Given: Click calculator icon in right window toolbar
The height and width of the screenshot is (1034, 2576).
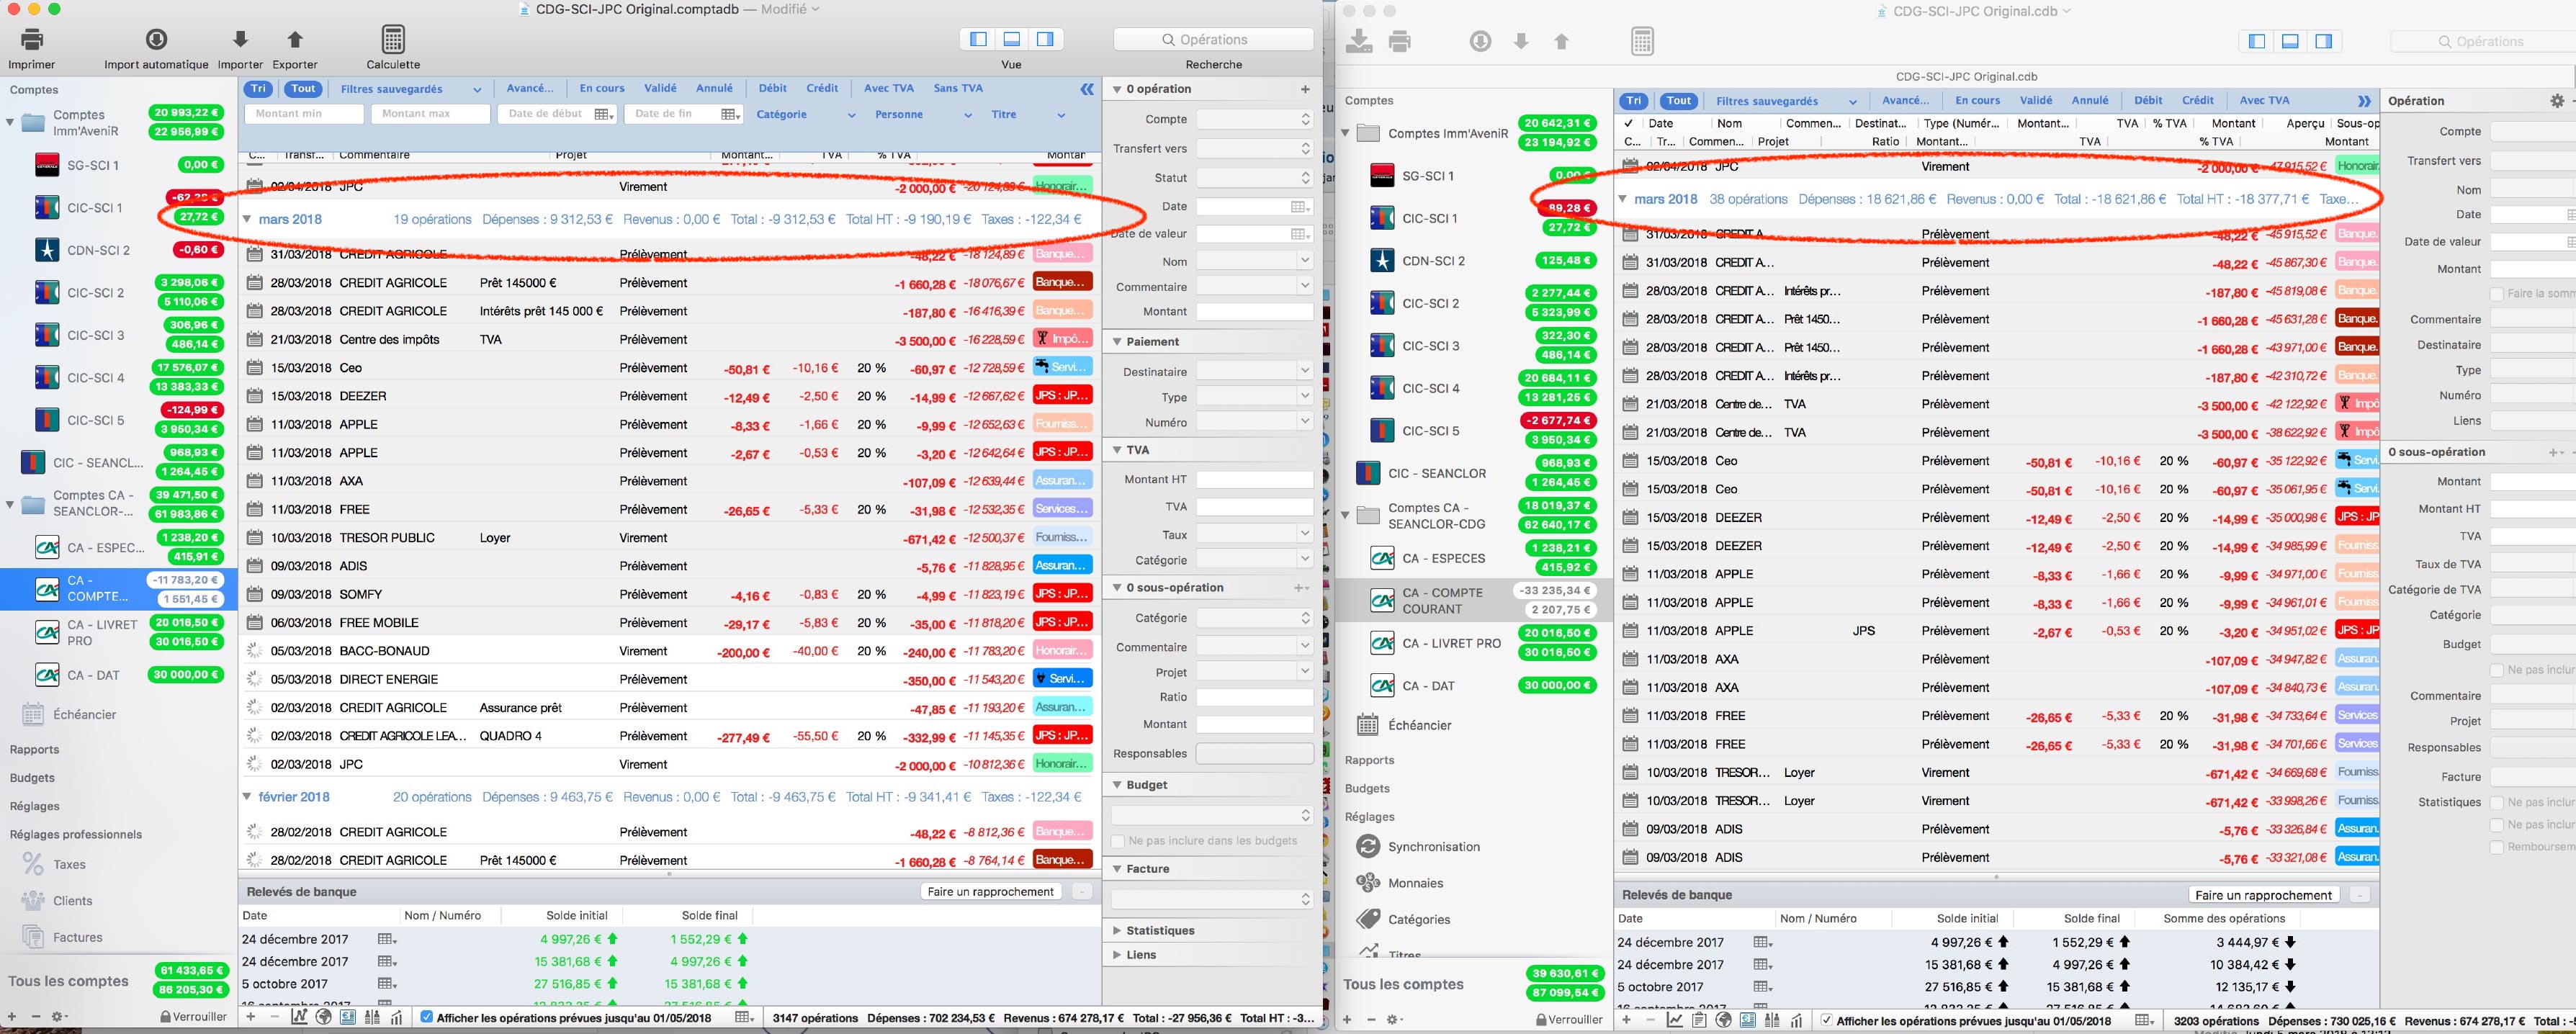Looking at the screenshot, I should [1642, 41].
